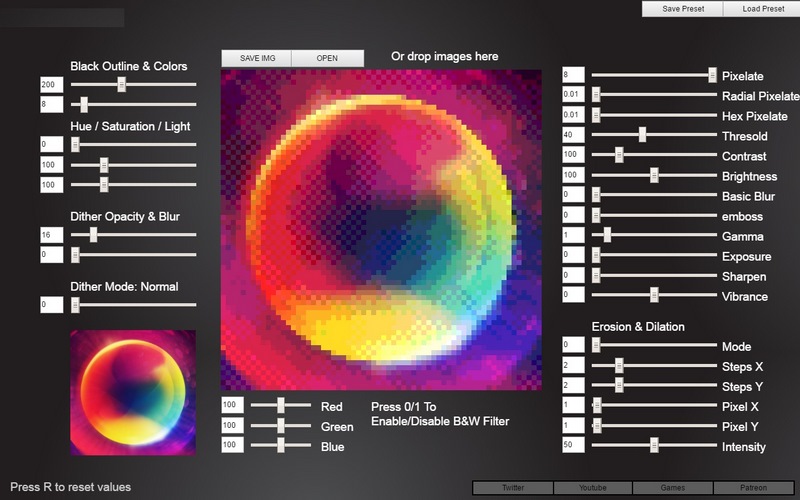
Task: Open the Youtube link
Action: tap(593, 488)
